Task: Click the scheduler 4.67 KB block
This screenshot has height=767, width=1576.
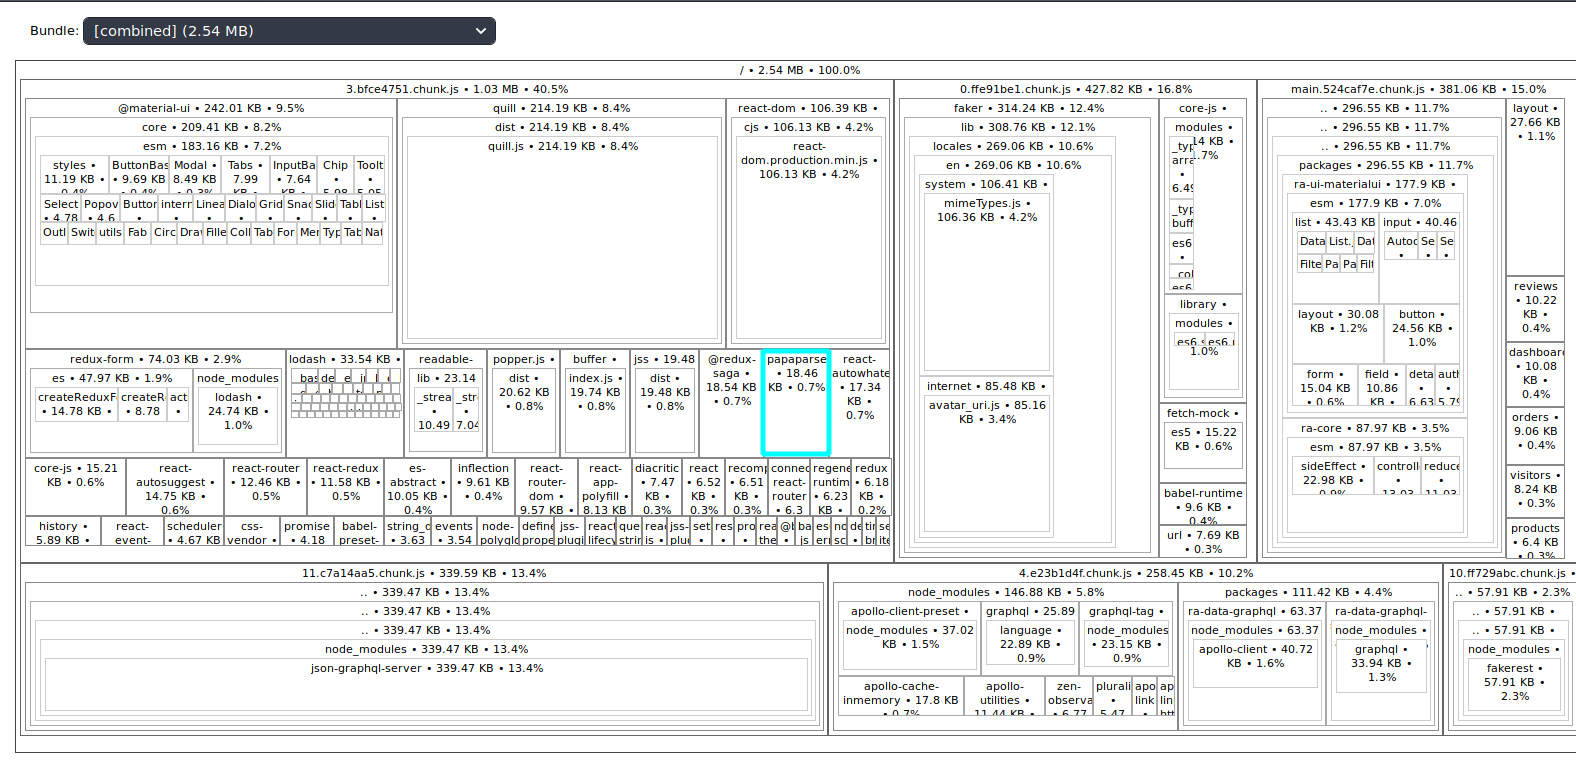Action: tap(194, 531)
